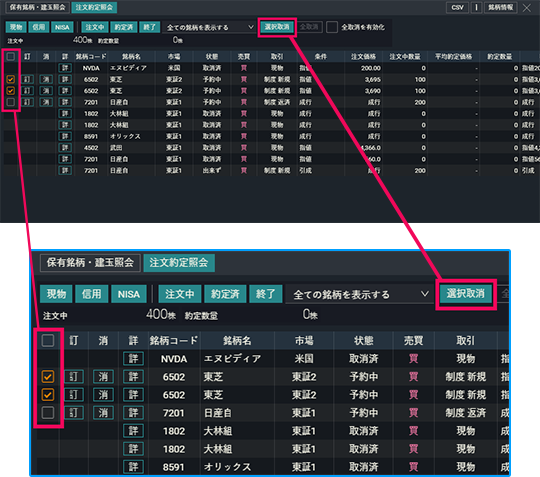This screenshot has height=477, width=540.
Task: Toggle 現物 filter, top window
Action: 16,27
